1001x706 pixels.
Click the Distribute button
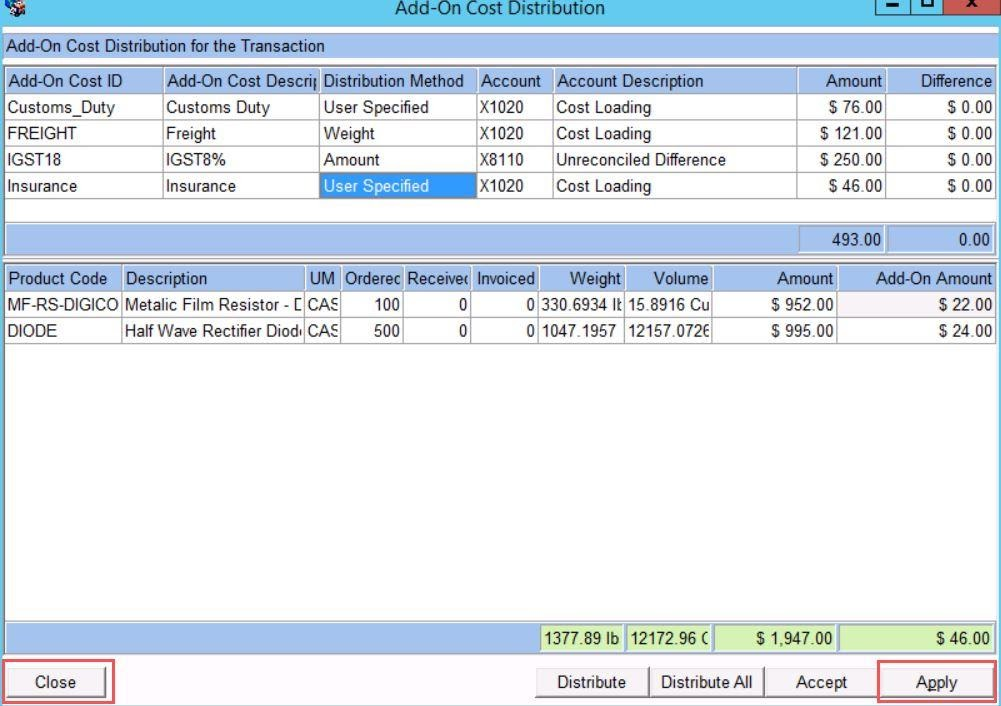tap(591, 682)
